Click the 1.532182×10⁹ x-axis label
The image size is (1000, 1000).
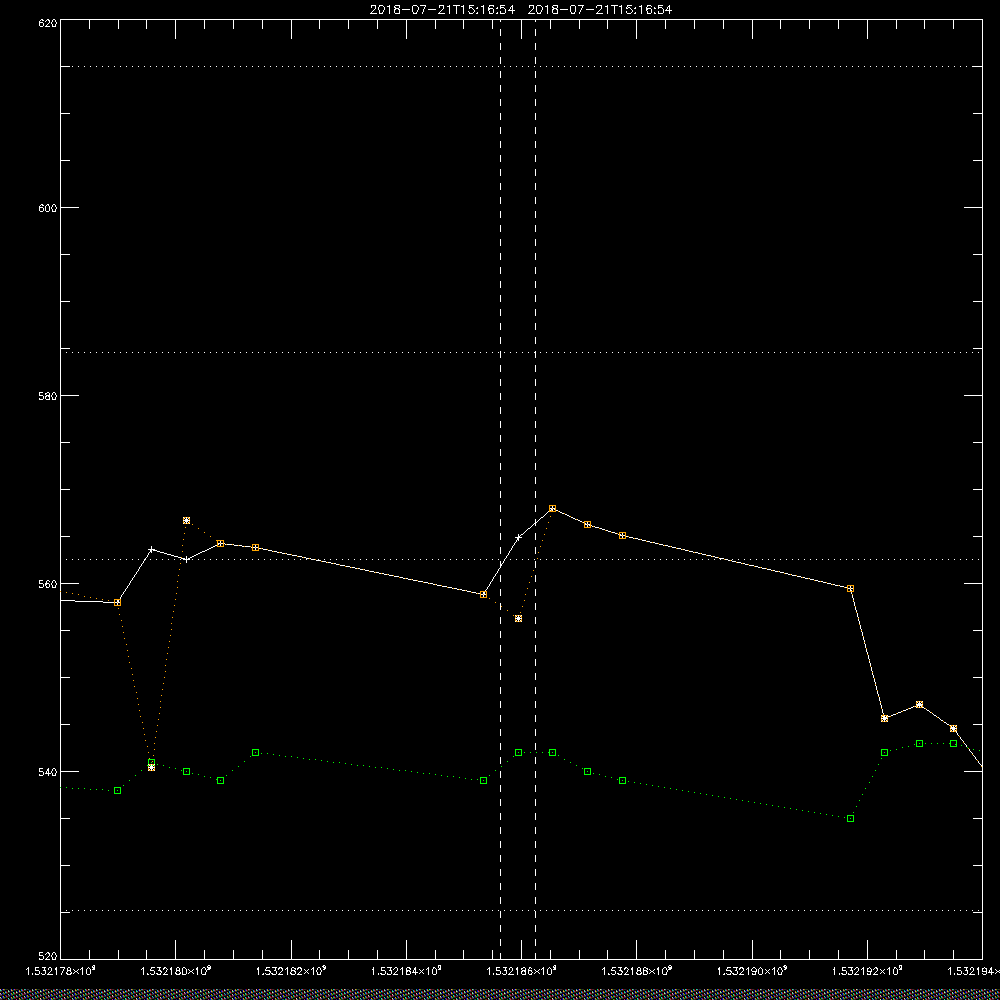[x=291, y=971]
